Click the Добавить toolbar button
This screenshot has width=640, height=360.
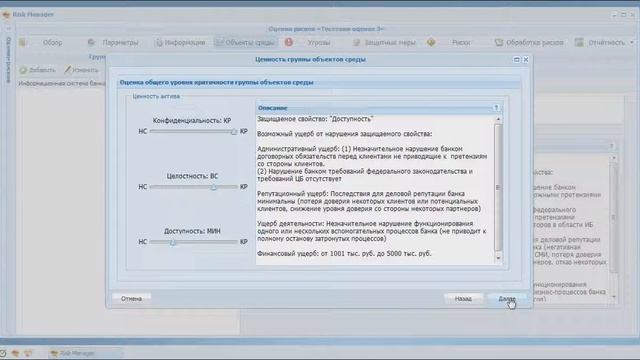(38, 70)
